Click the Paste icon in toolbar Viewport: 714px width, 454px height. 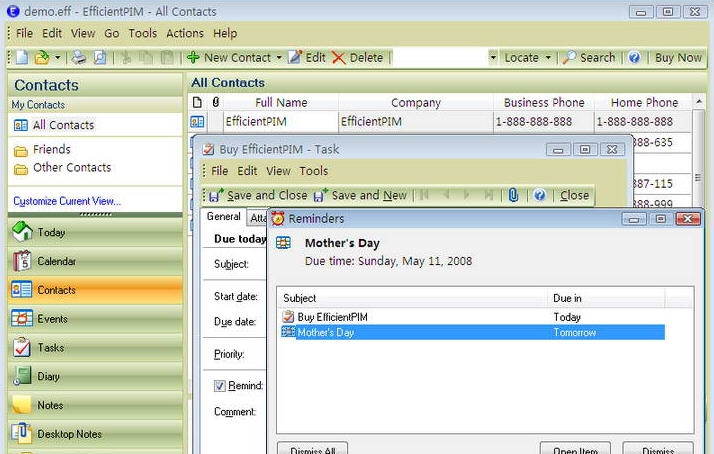(x=167, y=58)
